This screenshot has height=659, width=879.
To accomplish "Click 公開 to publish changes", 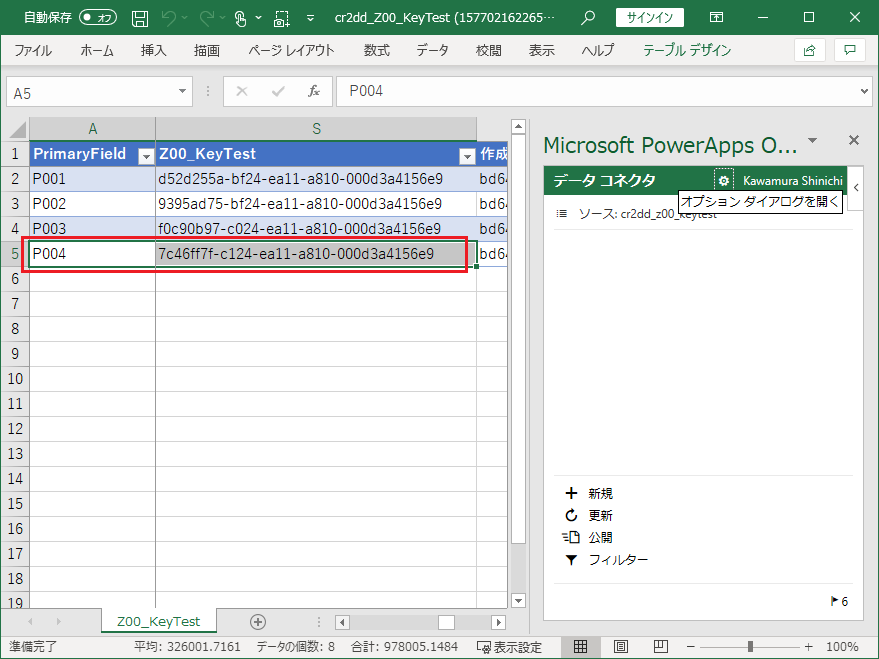I will pos(600,537).
